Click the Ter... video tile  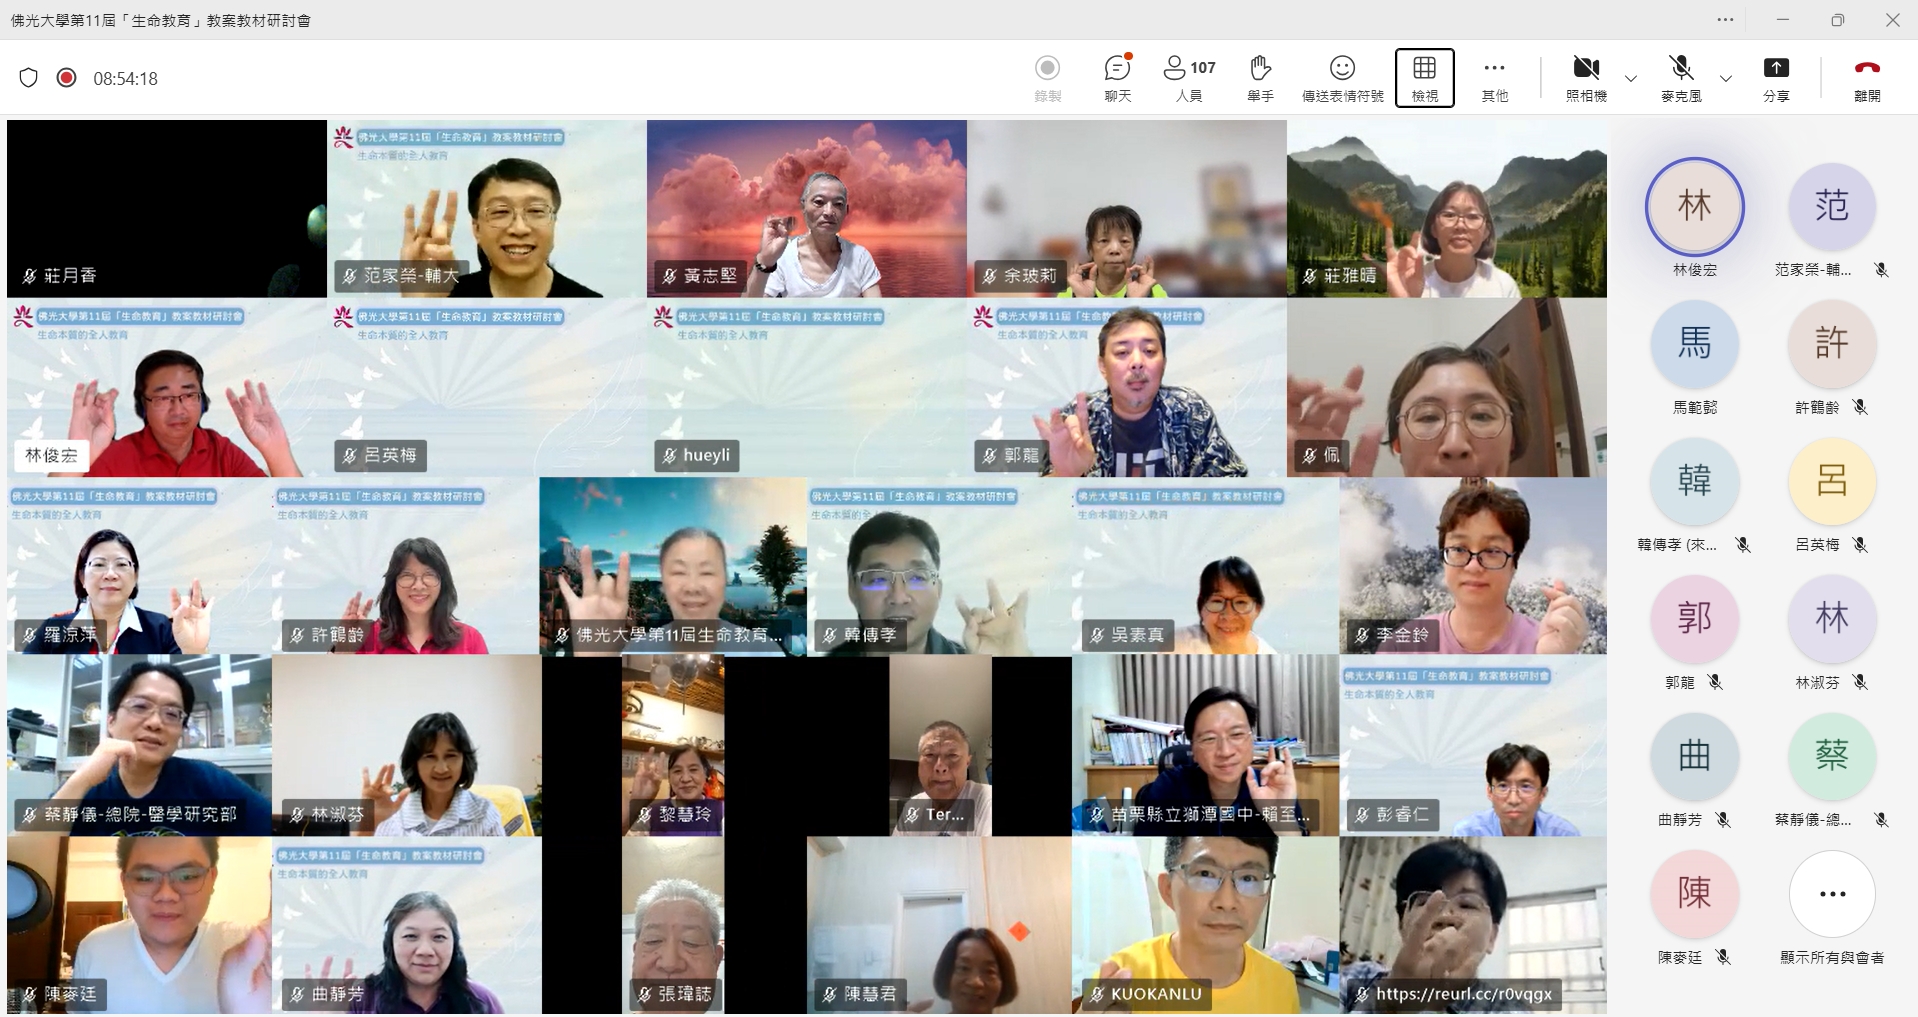pos(939,746)
